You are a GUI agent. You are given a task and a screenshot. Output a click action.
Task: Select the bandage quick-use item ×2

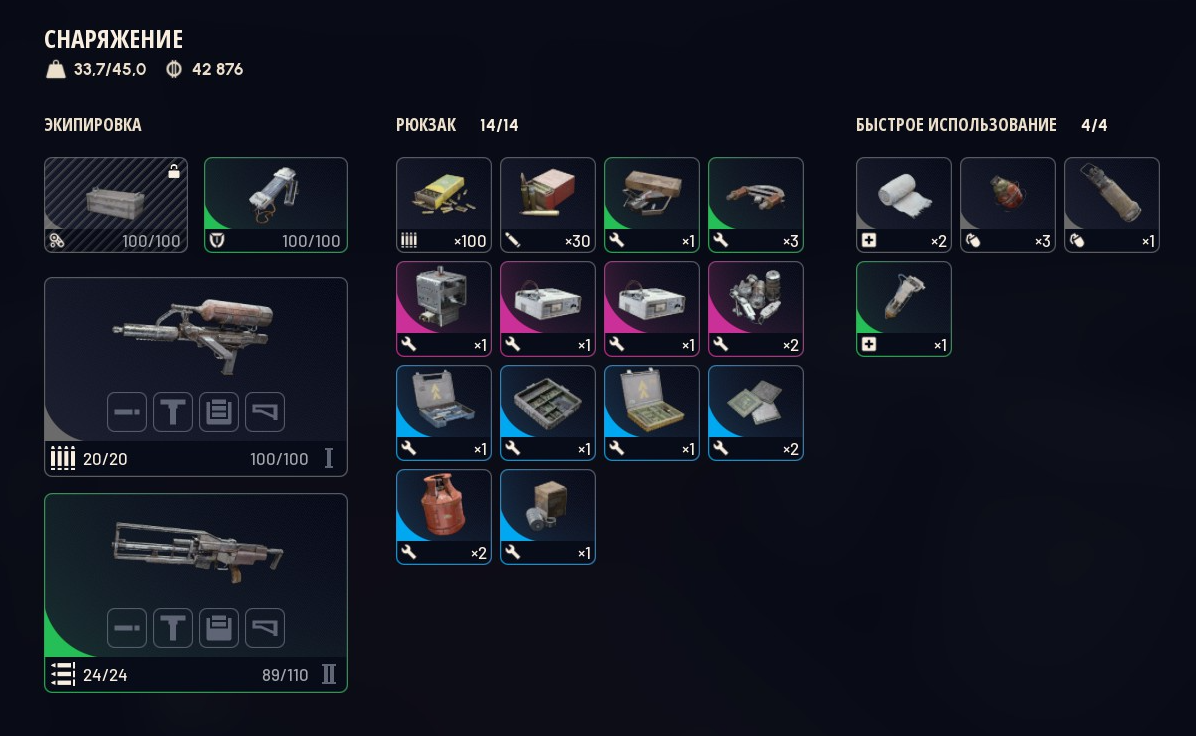(x=904, y=205)
